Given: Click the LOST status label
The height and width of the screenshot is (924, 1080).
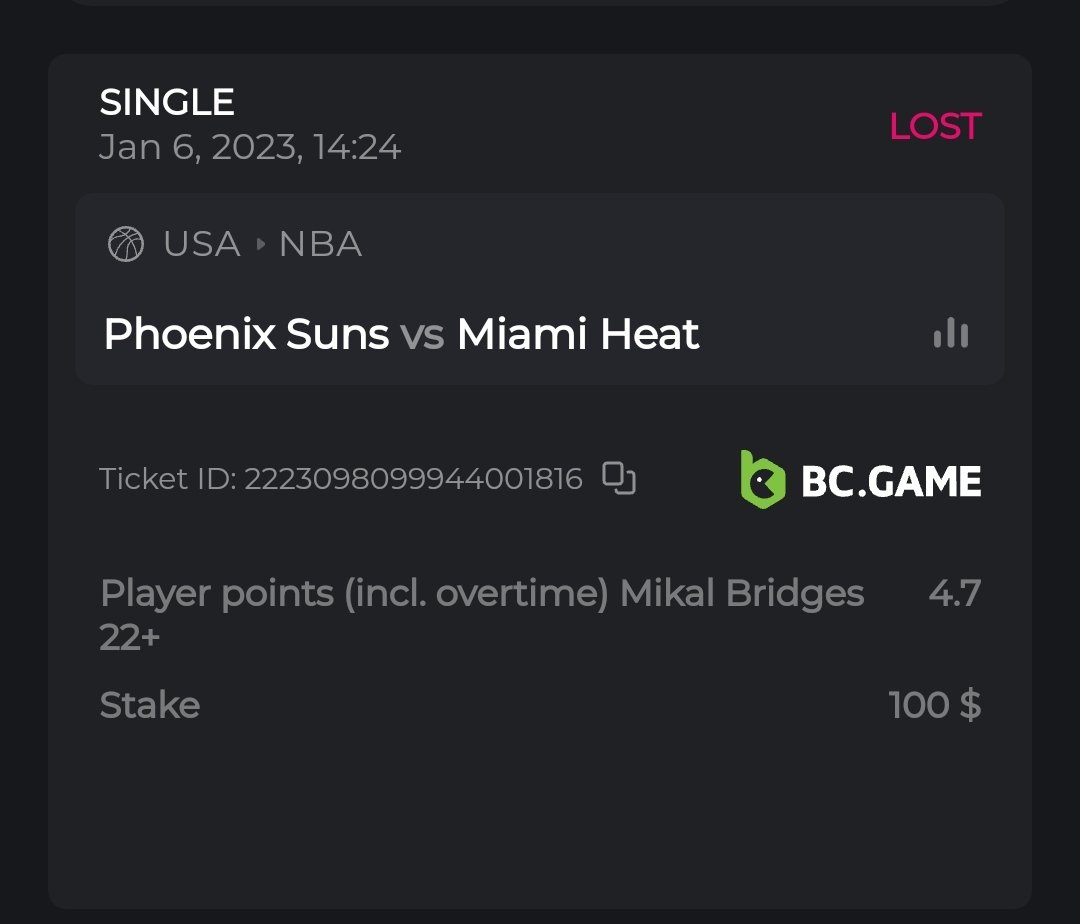Looking at the screenshot, I should [x=935, y=126].
